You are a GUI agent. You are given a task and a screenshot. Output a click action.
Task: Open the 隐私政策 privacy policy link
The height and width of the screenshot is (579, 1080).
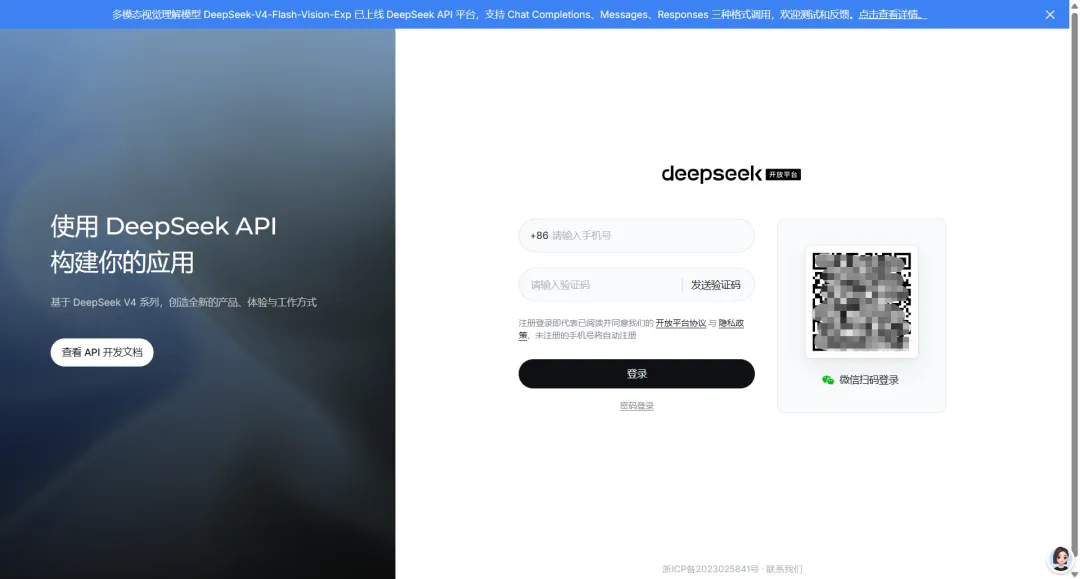click(x=731, y=324)
